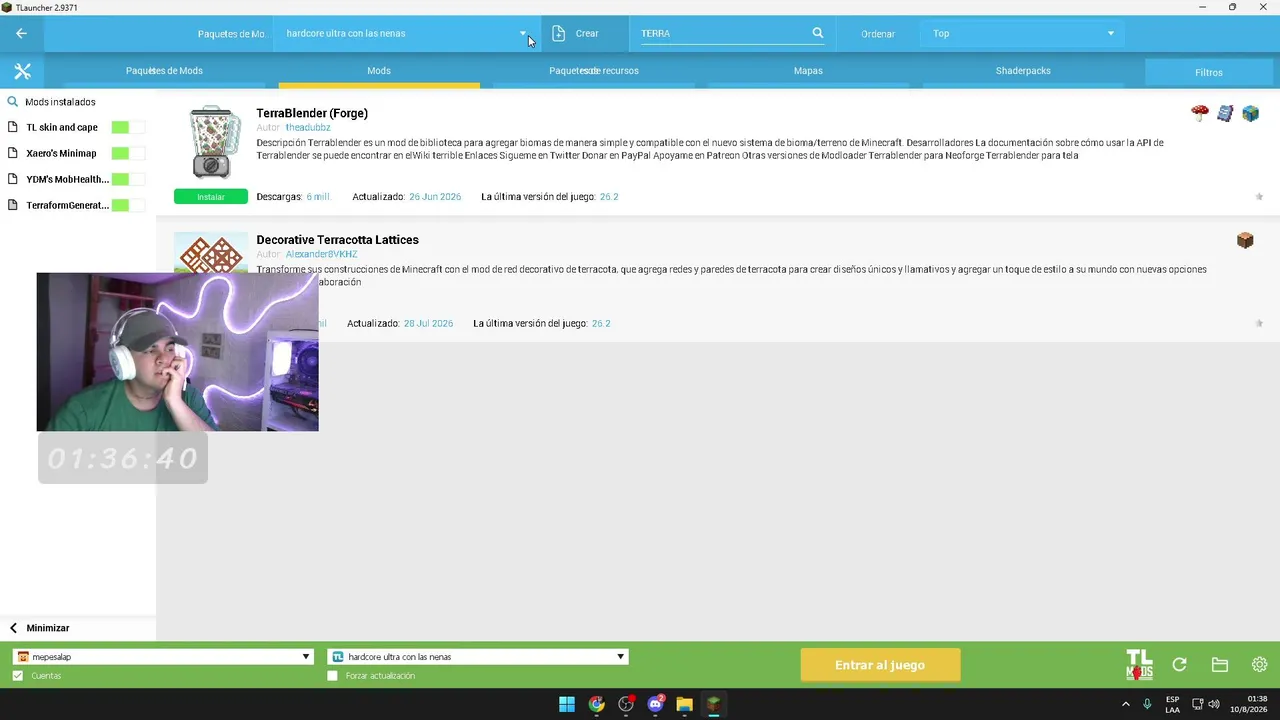
Task: Favorite Decorative Terracotta Lattices with its star
Action: 1259,323
